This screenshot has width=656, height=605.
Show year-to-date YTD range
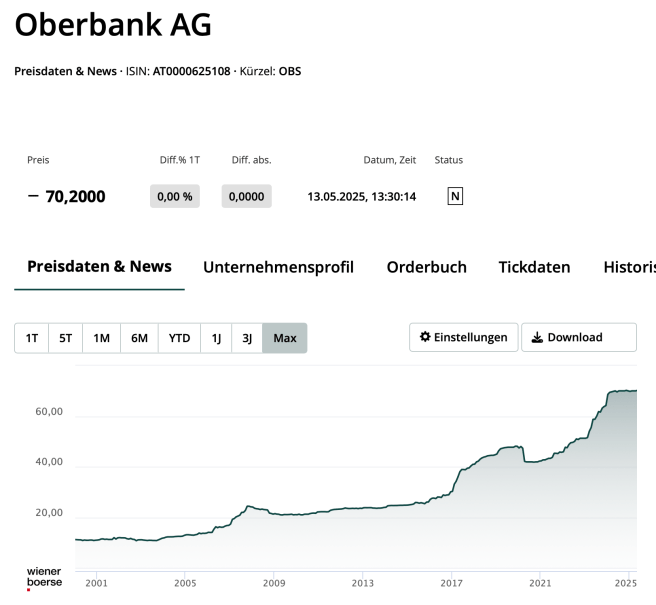point(179,338)
